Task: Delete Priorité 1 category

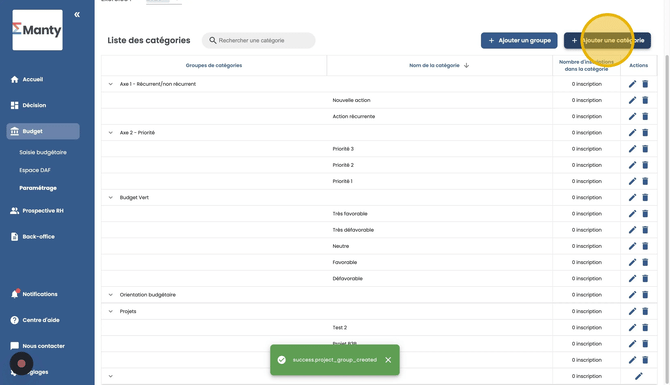Action: click(645, 182)
